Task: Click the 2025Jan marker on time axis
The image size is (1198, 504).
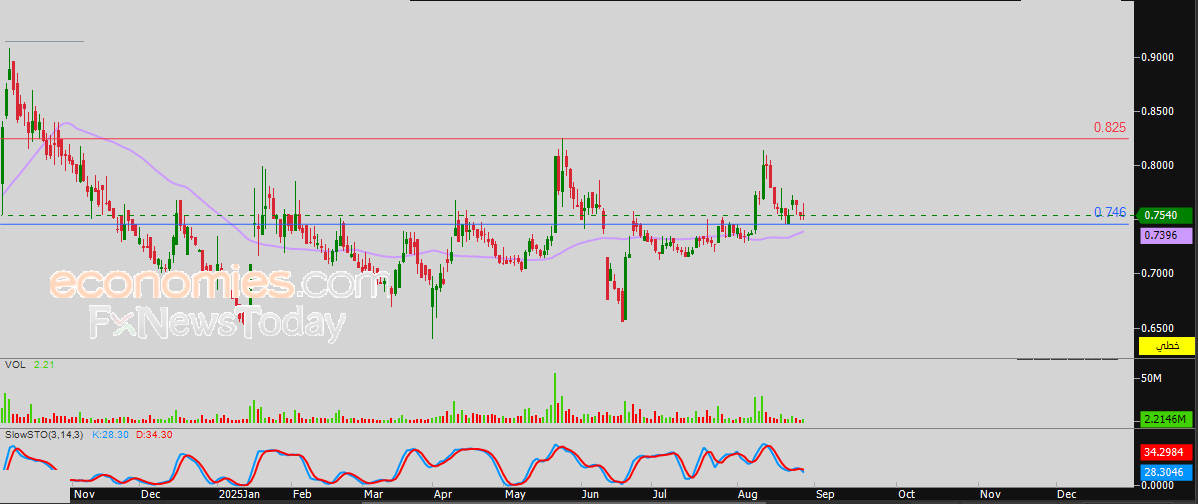Action: [238, 494]
